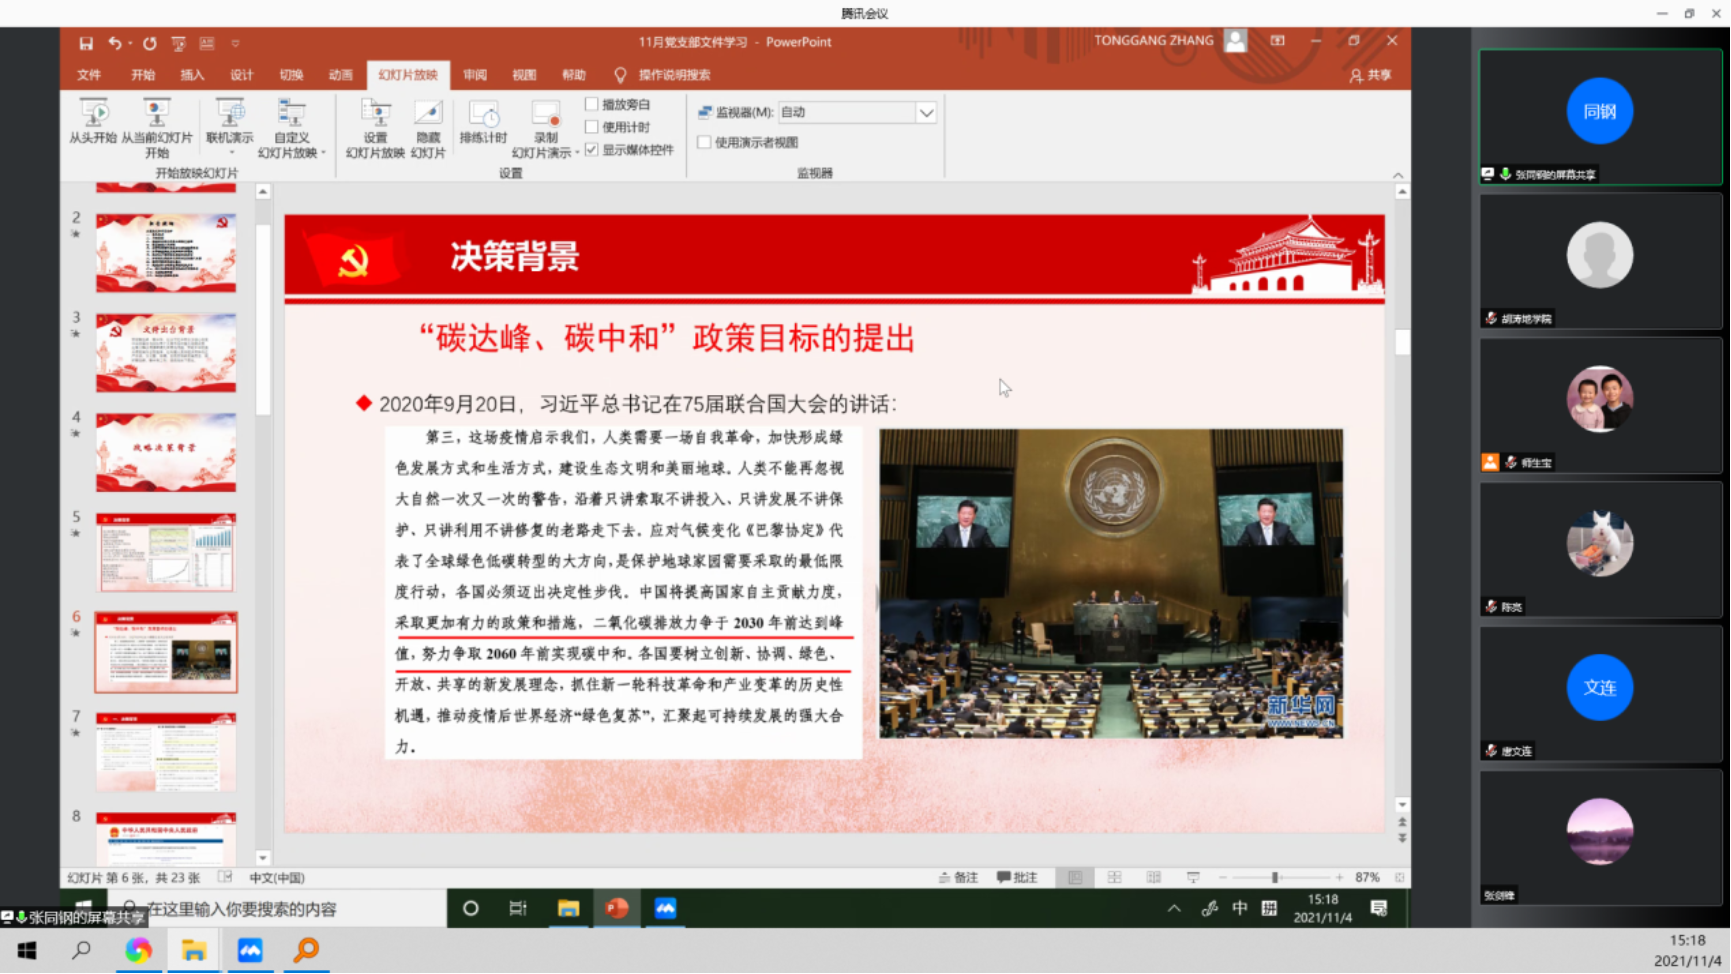Click the save icon in title bar
Screen dimensions: 1731x974
click(x=86, y=43)
